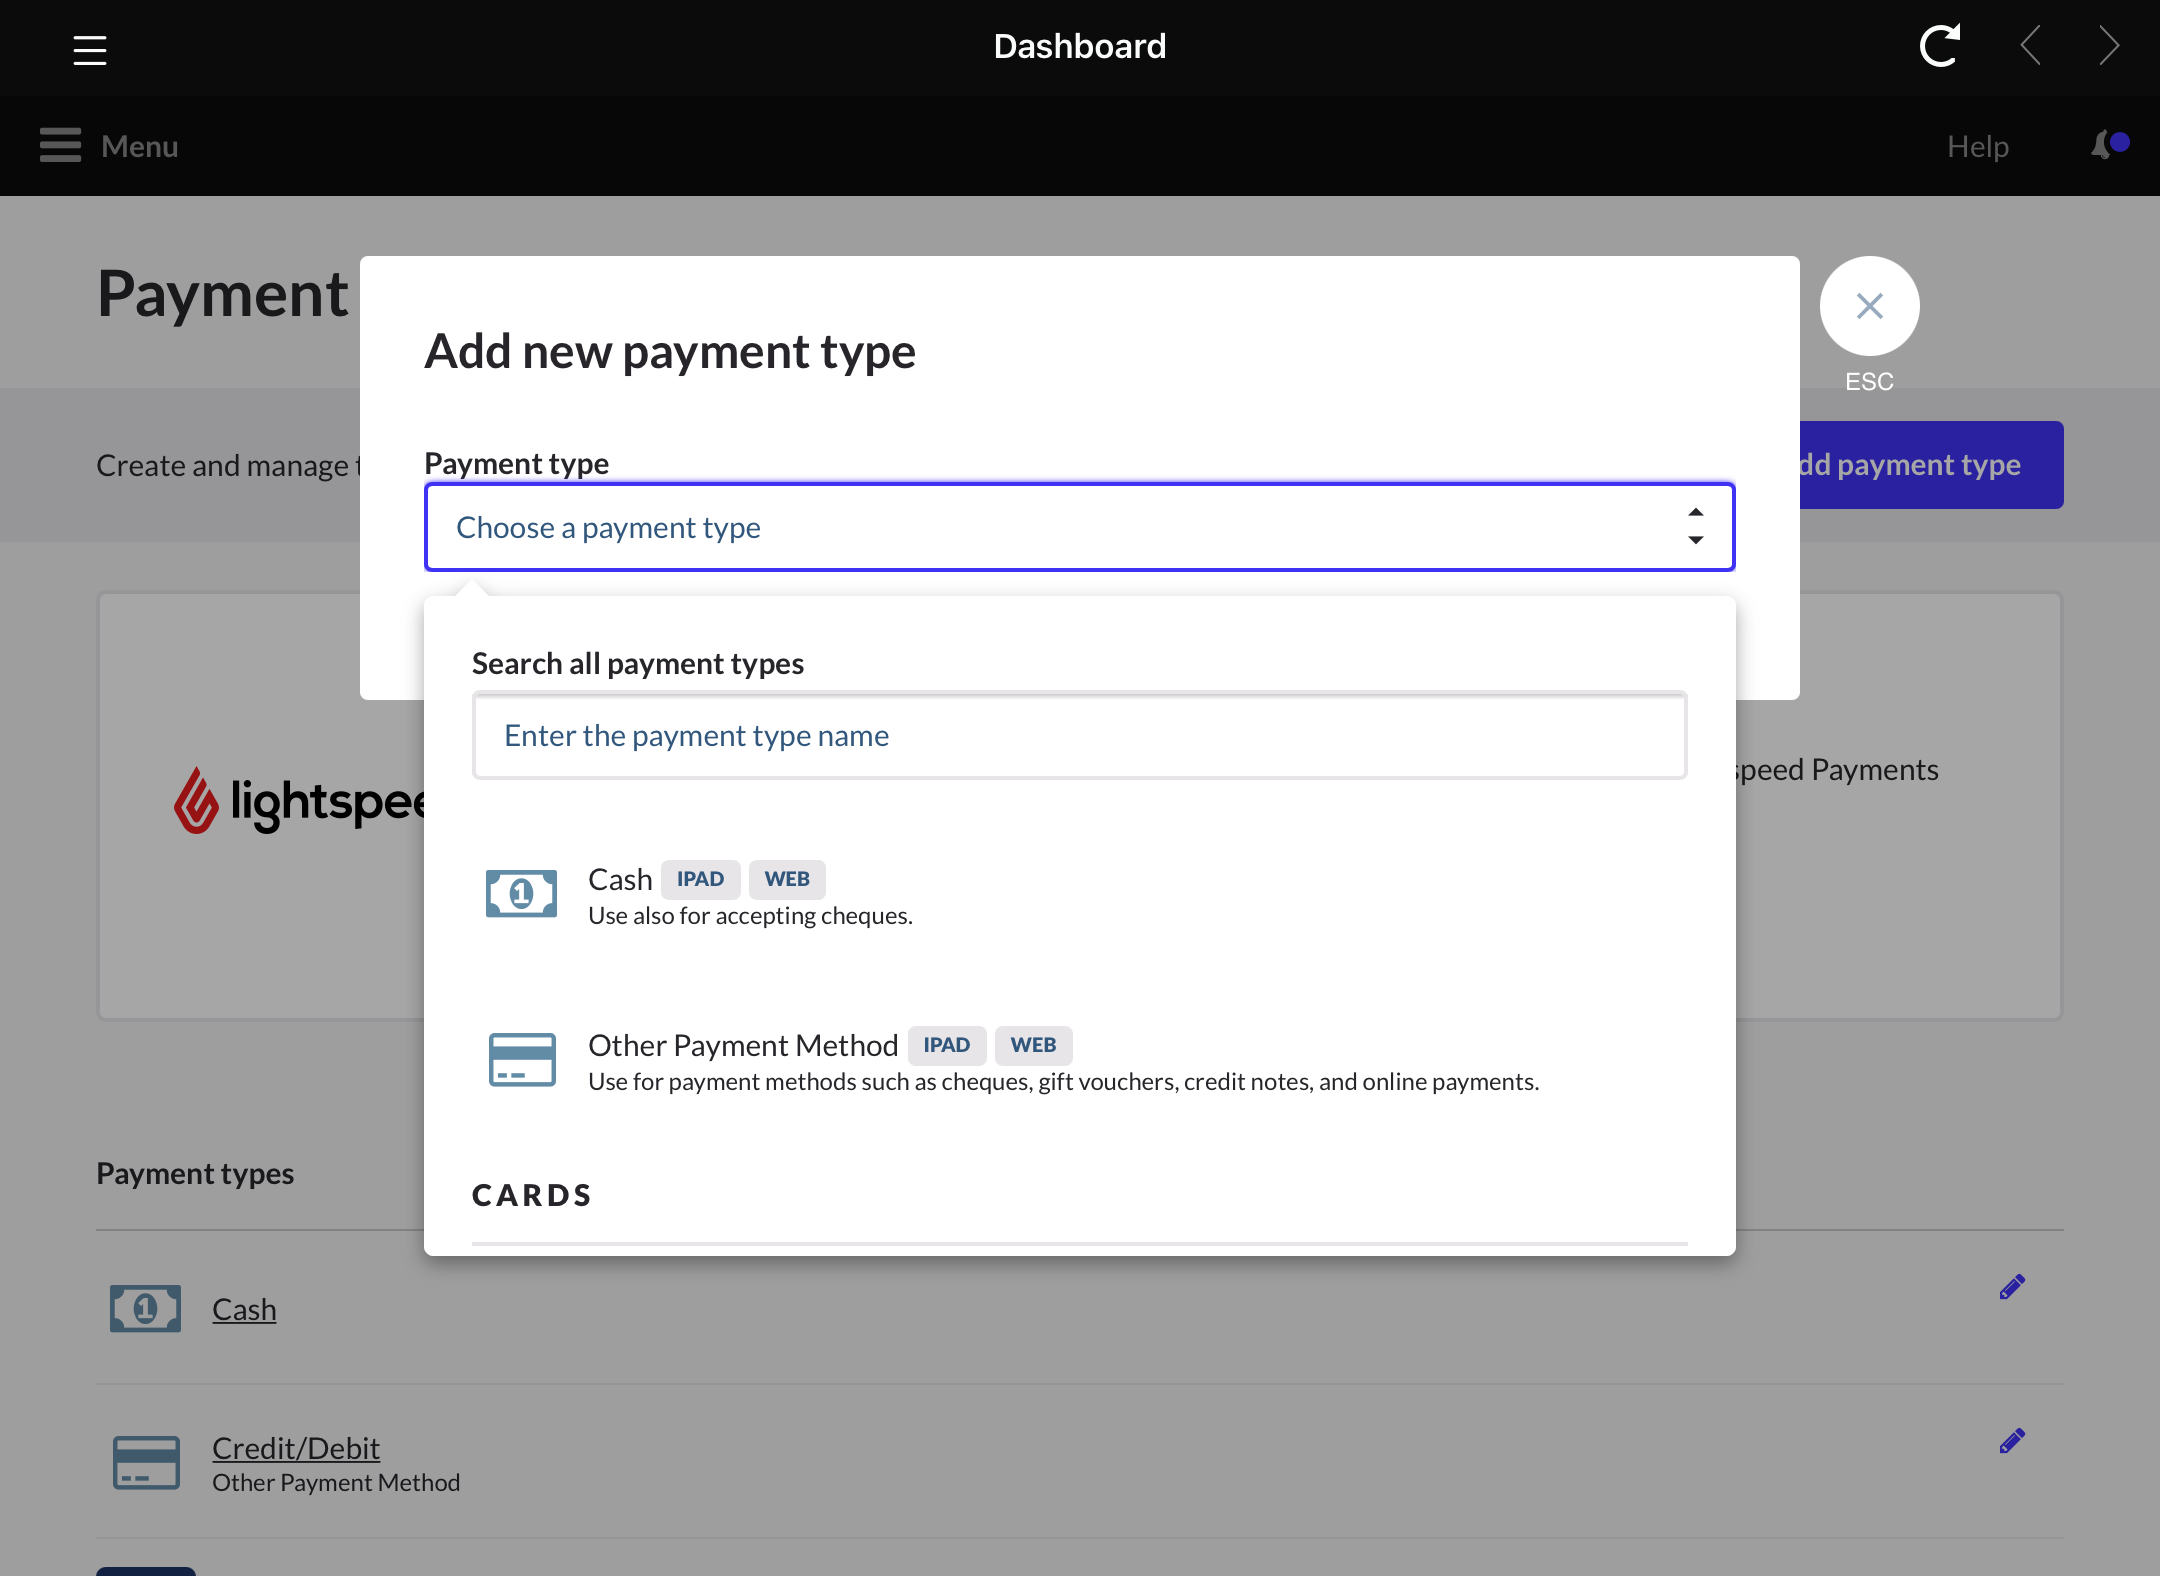2160x1576 pixels.
Task: Click WEB badge beside Other Payment Method
Action: point(1033,1045)
